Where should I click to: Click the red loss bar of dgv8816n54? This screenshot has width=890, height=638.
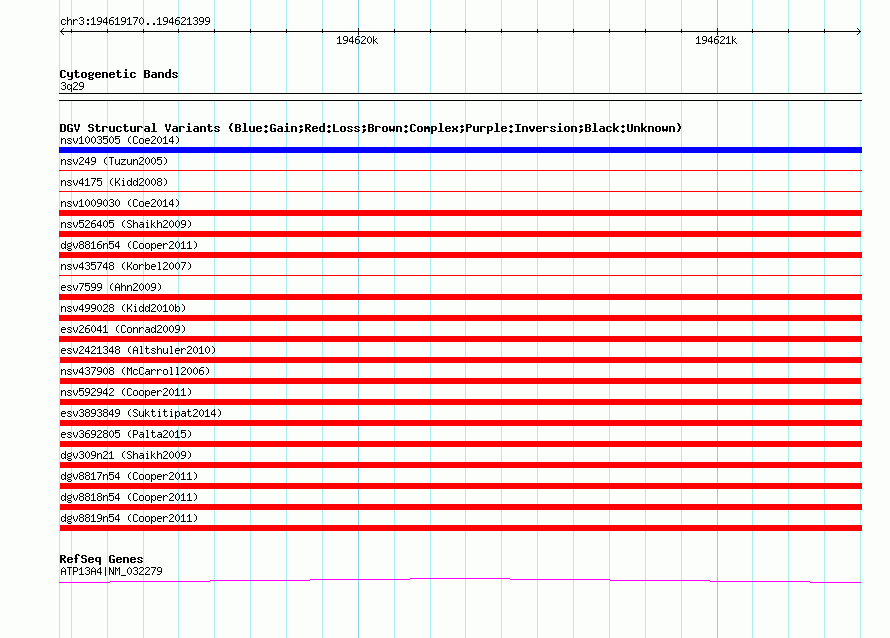(460, 255)
